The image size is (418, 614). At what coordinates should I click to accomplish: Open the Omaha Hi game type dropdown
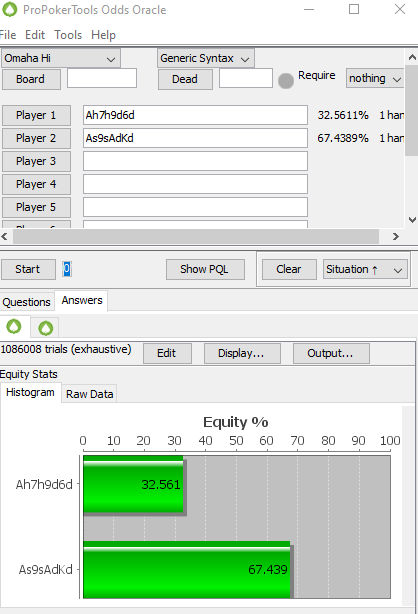[61, 58]
